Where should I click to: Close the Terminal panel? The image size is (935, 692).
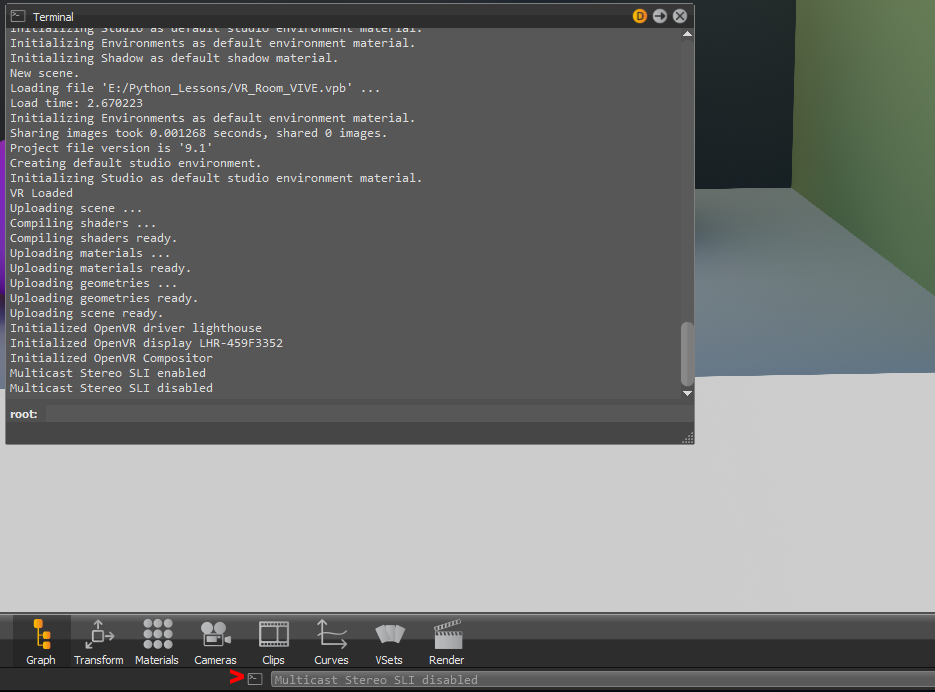(x=680, y=16)
